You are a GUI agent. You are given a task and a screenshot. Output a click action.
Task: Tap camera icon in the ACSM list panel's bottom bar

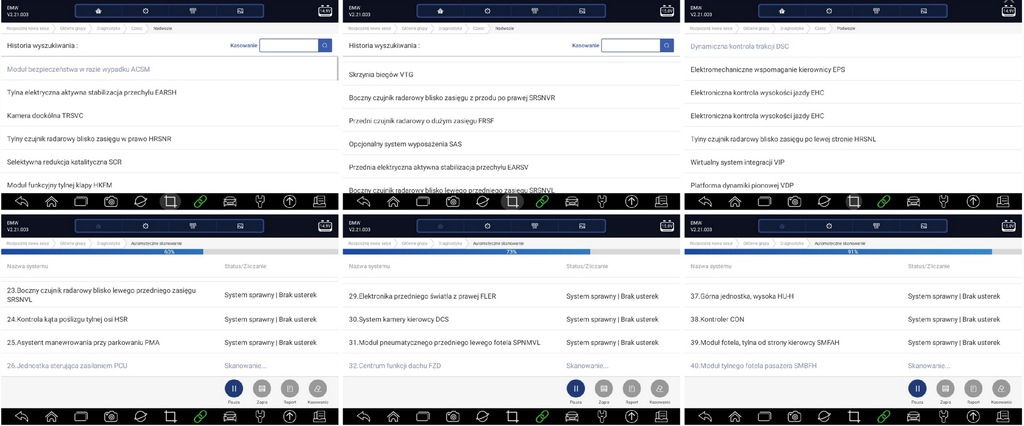111,201
